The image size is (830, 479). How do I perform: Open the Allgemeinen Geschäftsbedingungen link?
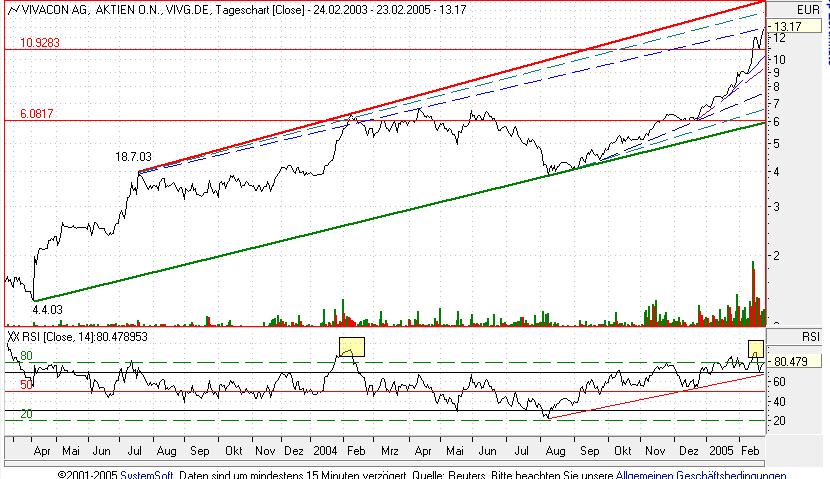pos(701,475)
